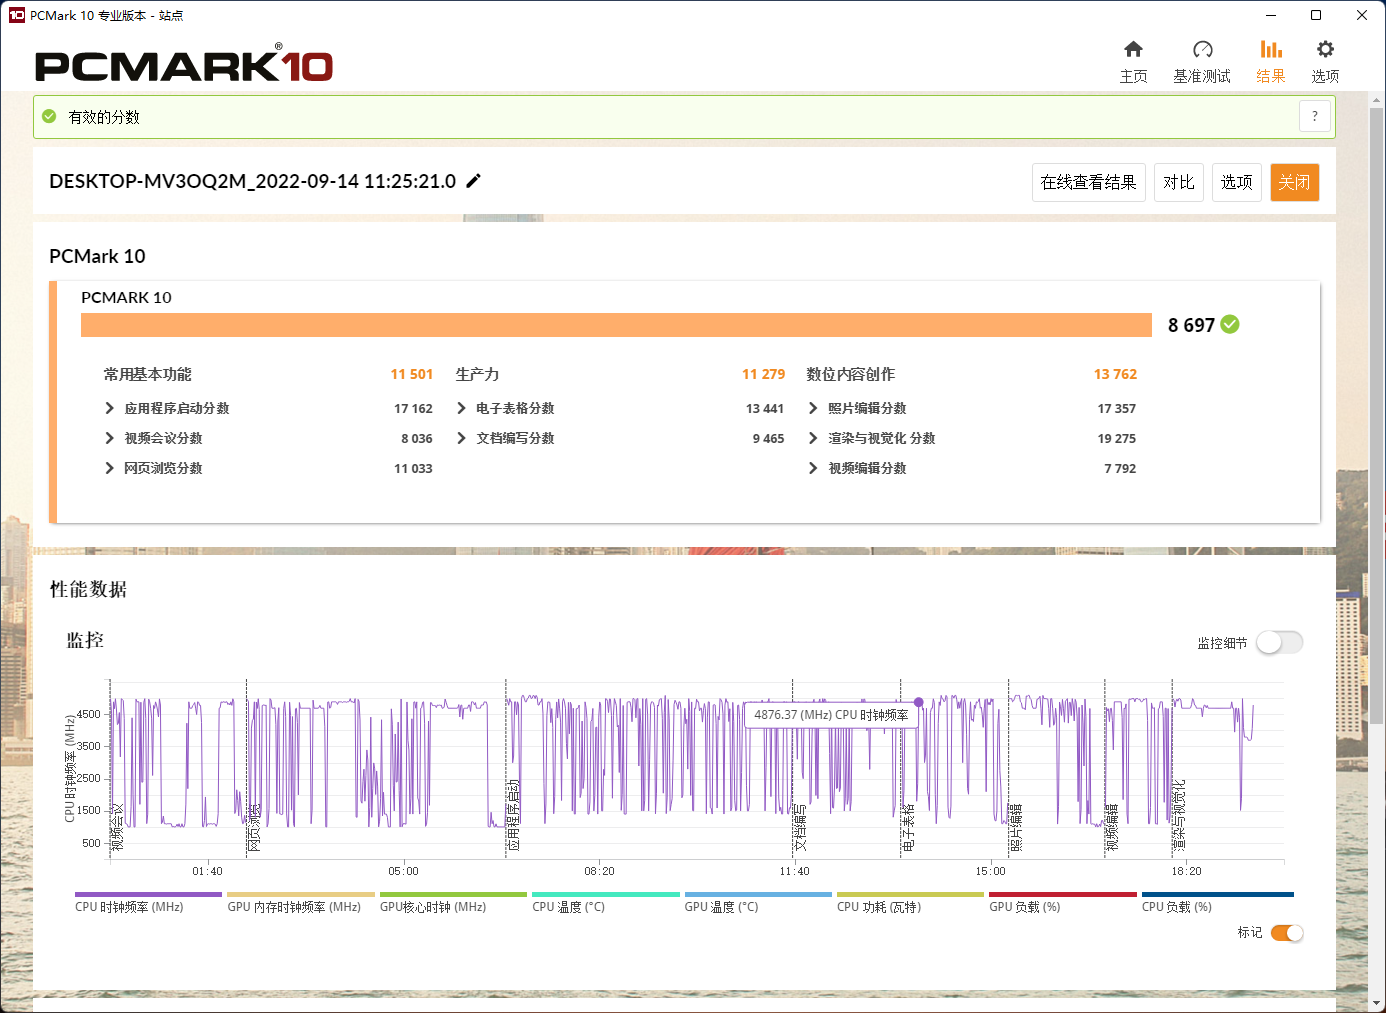Screen dimensions: 1386x1013
Task: Click the 常用基本功能 score 11 501
Action: (412, 374)
